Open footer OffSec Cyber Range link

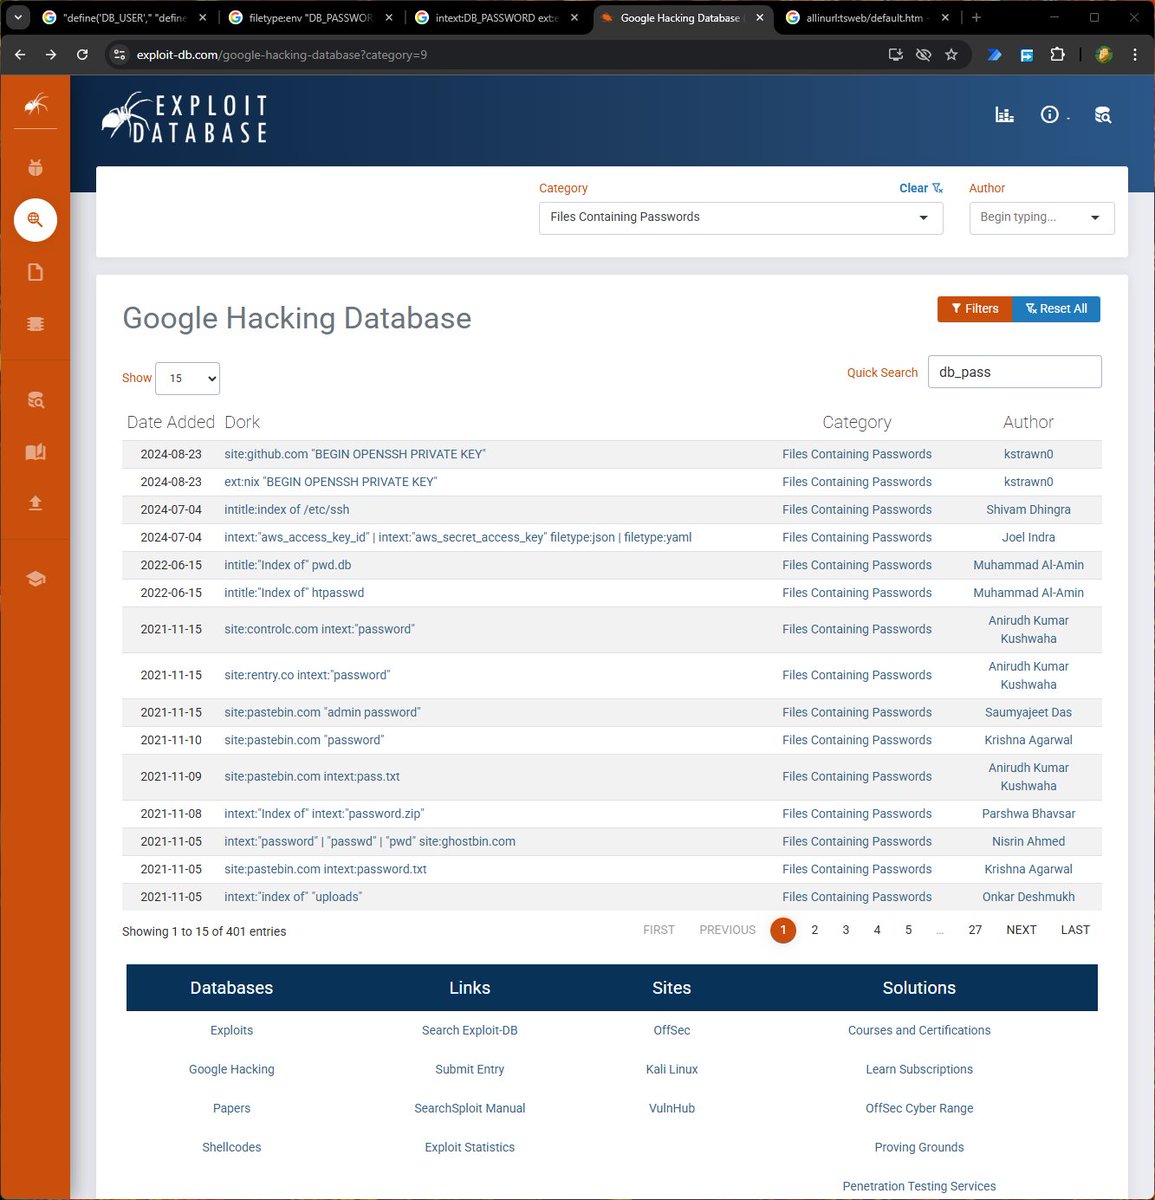tap(919, 1108)
